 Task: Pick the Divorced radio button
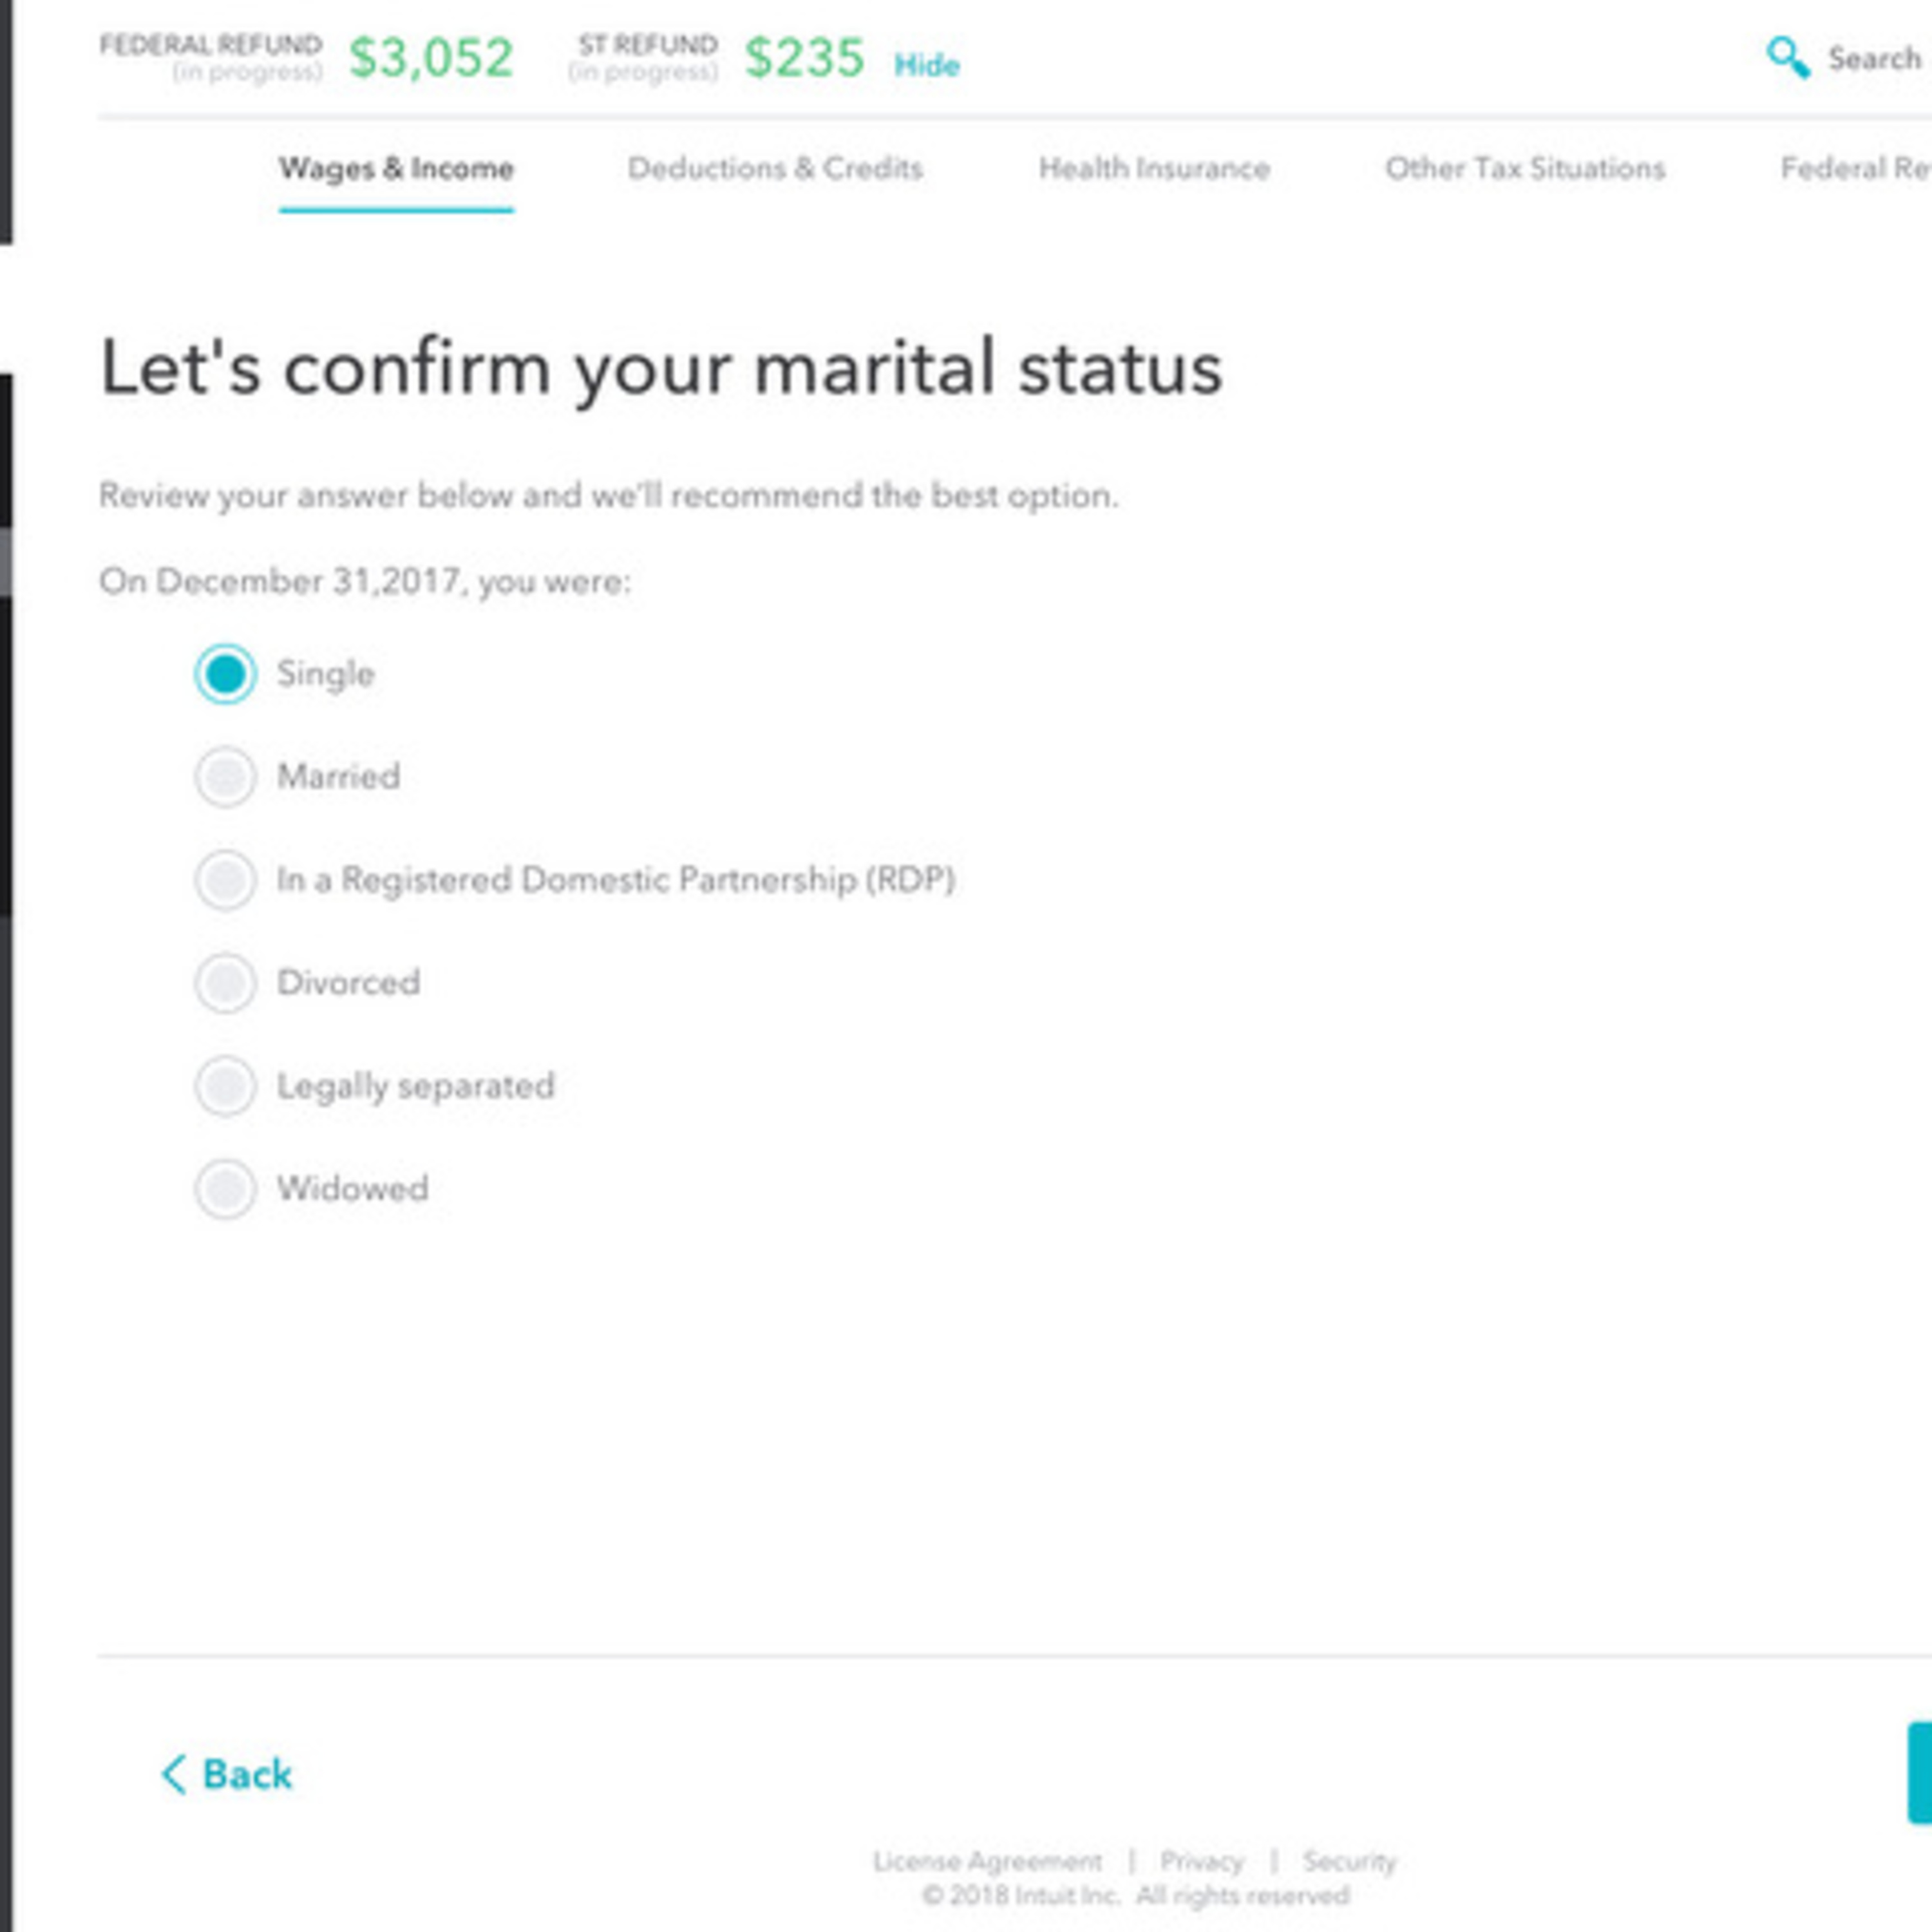pos(225,983)
